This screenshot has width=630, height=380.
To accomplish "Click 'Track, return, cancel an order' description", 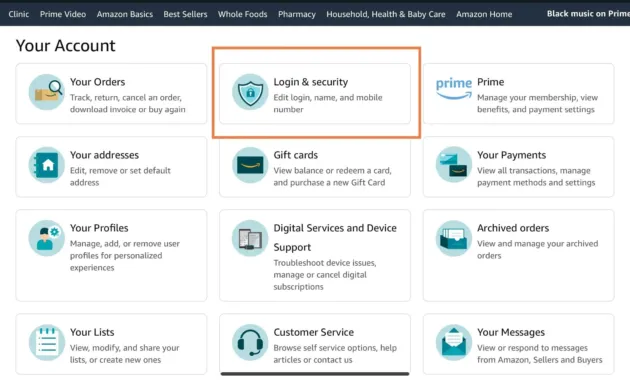I will (127, 103).
